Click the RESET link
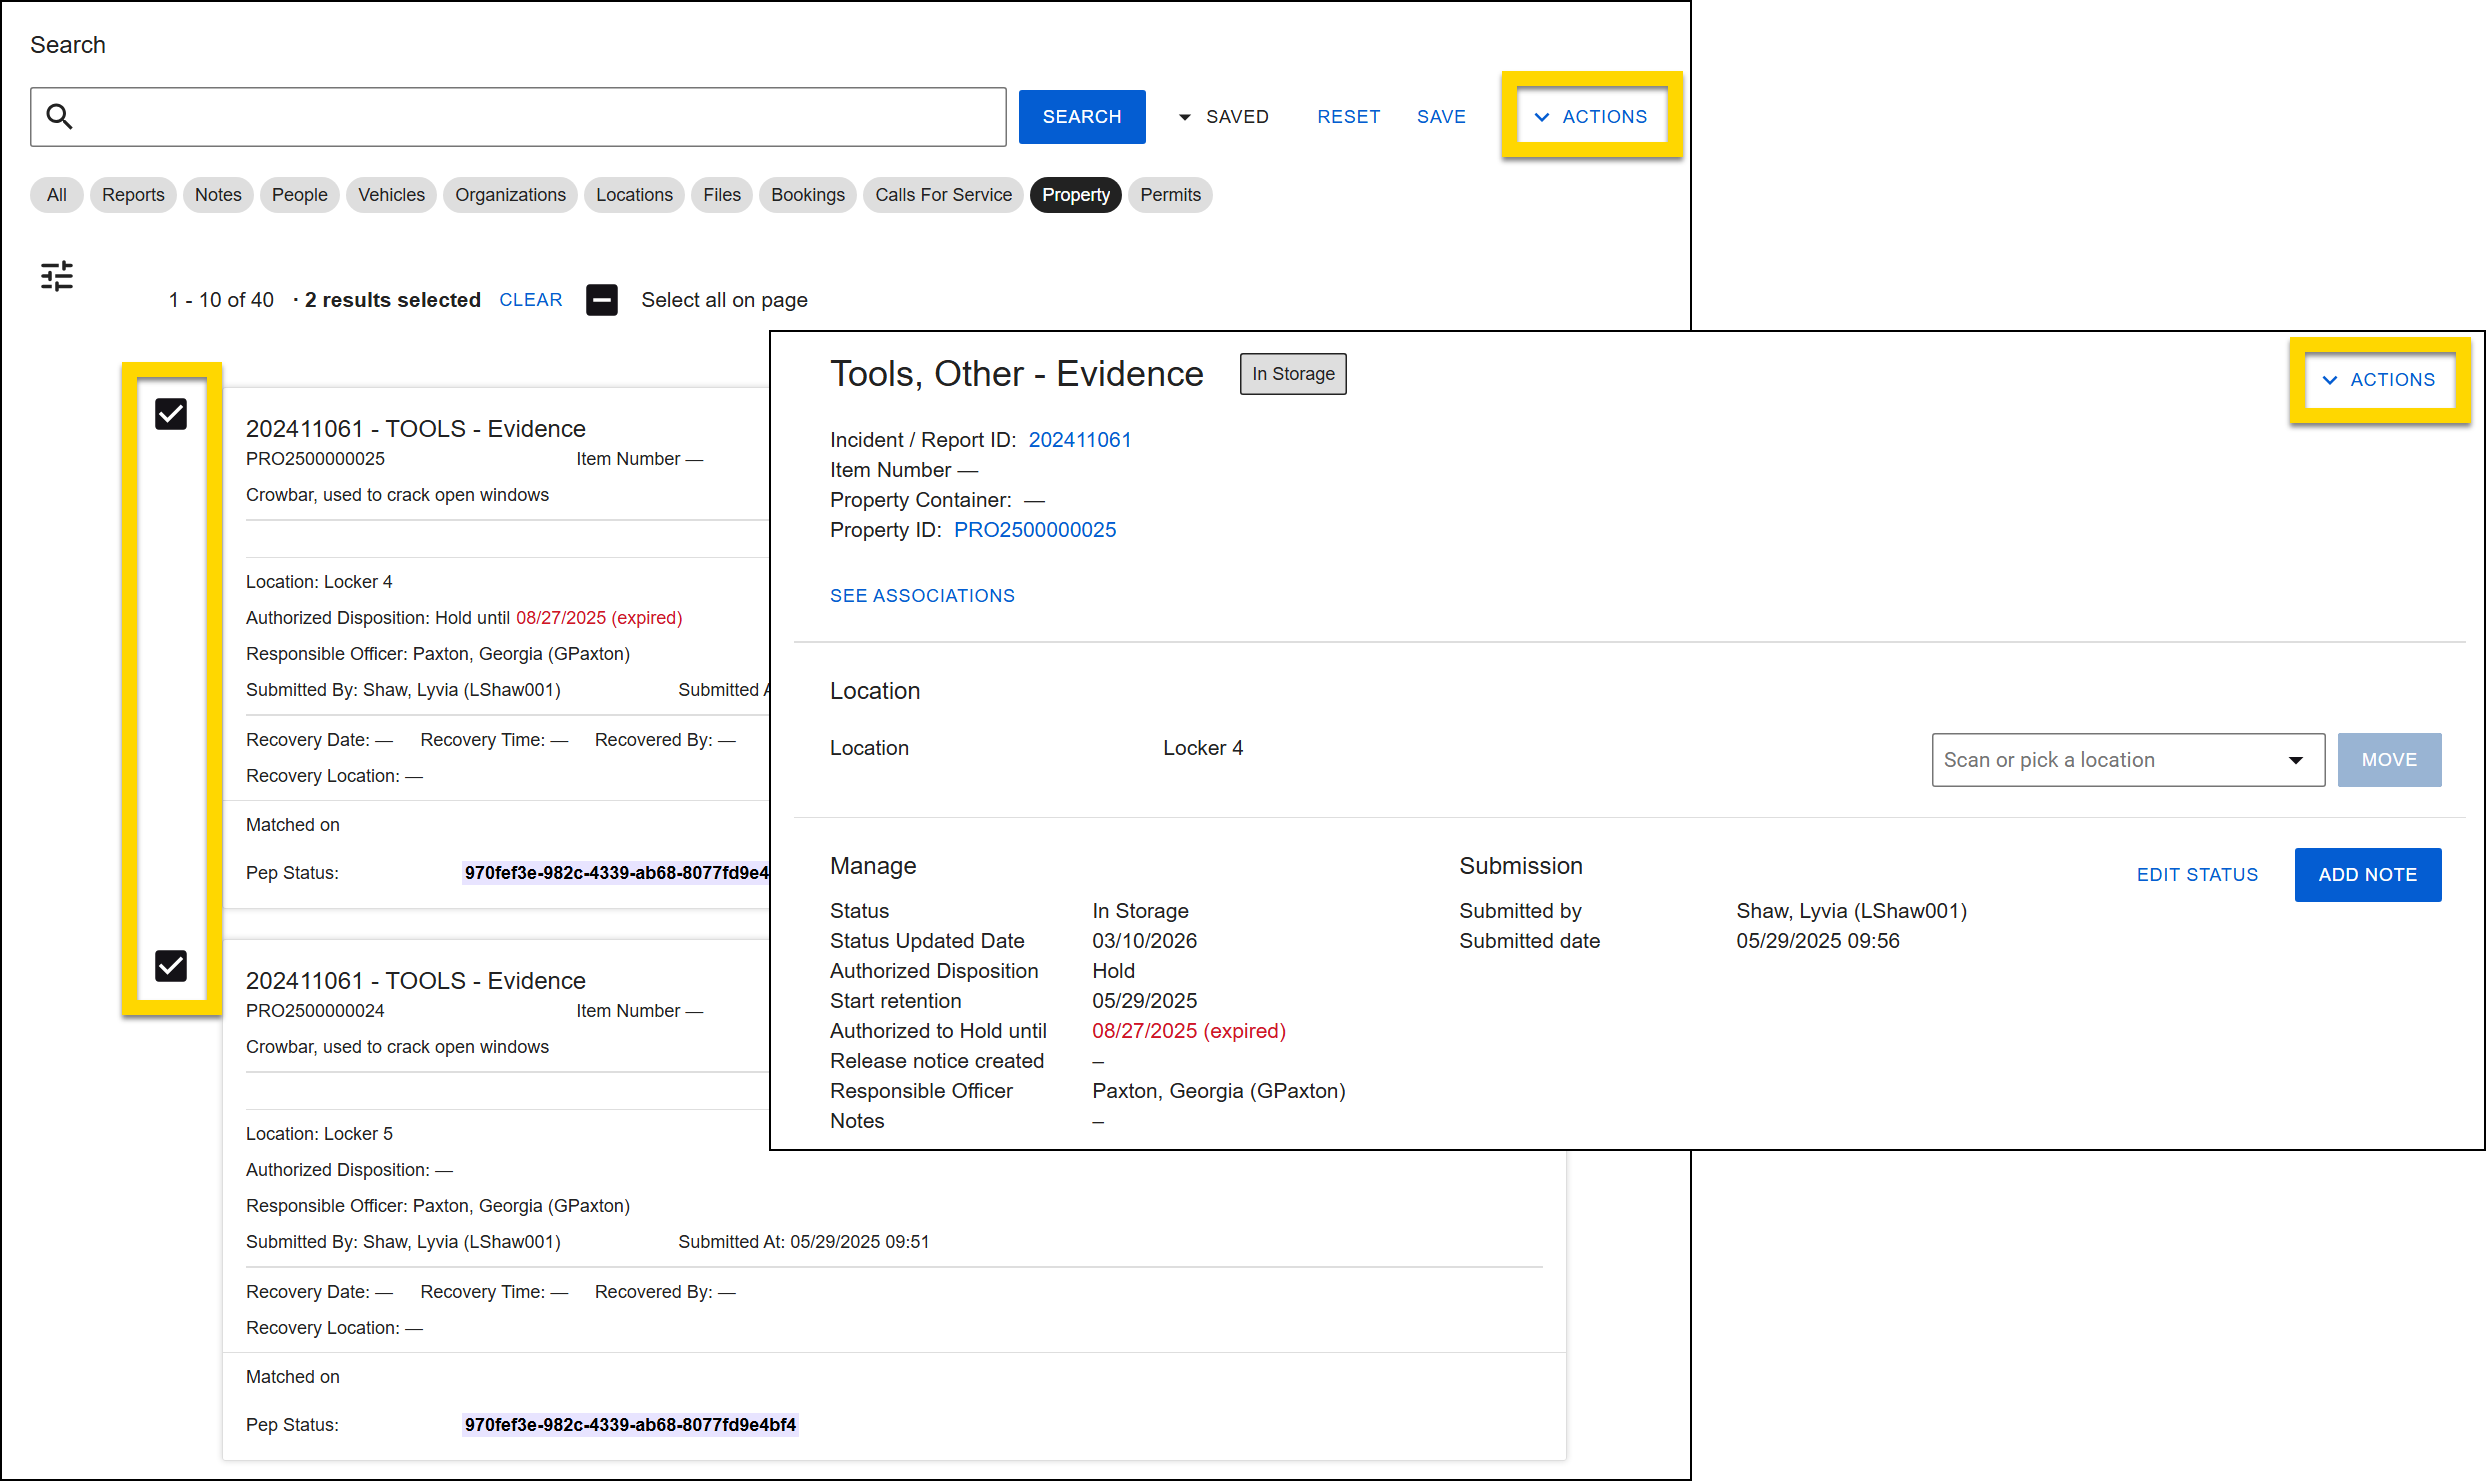The width and height of the screenshot is (2486, 1481). pos(1348,117)
